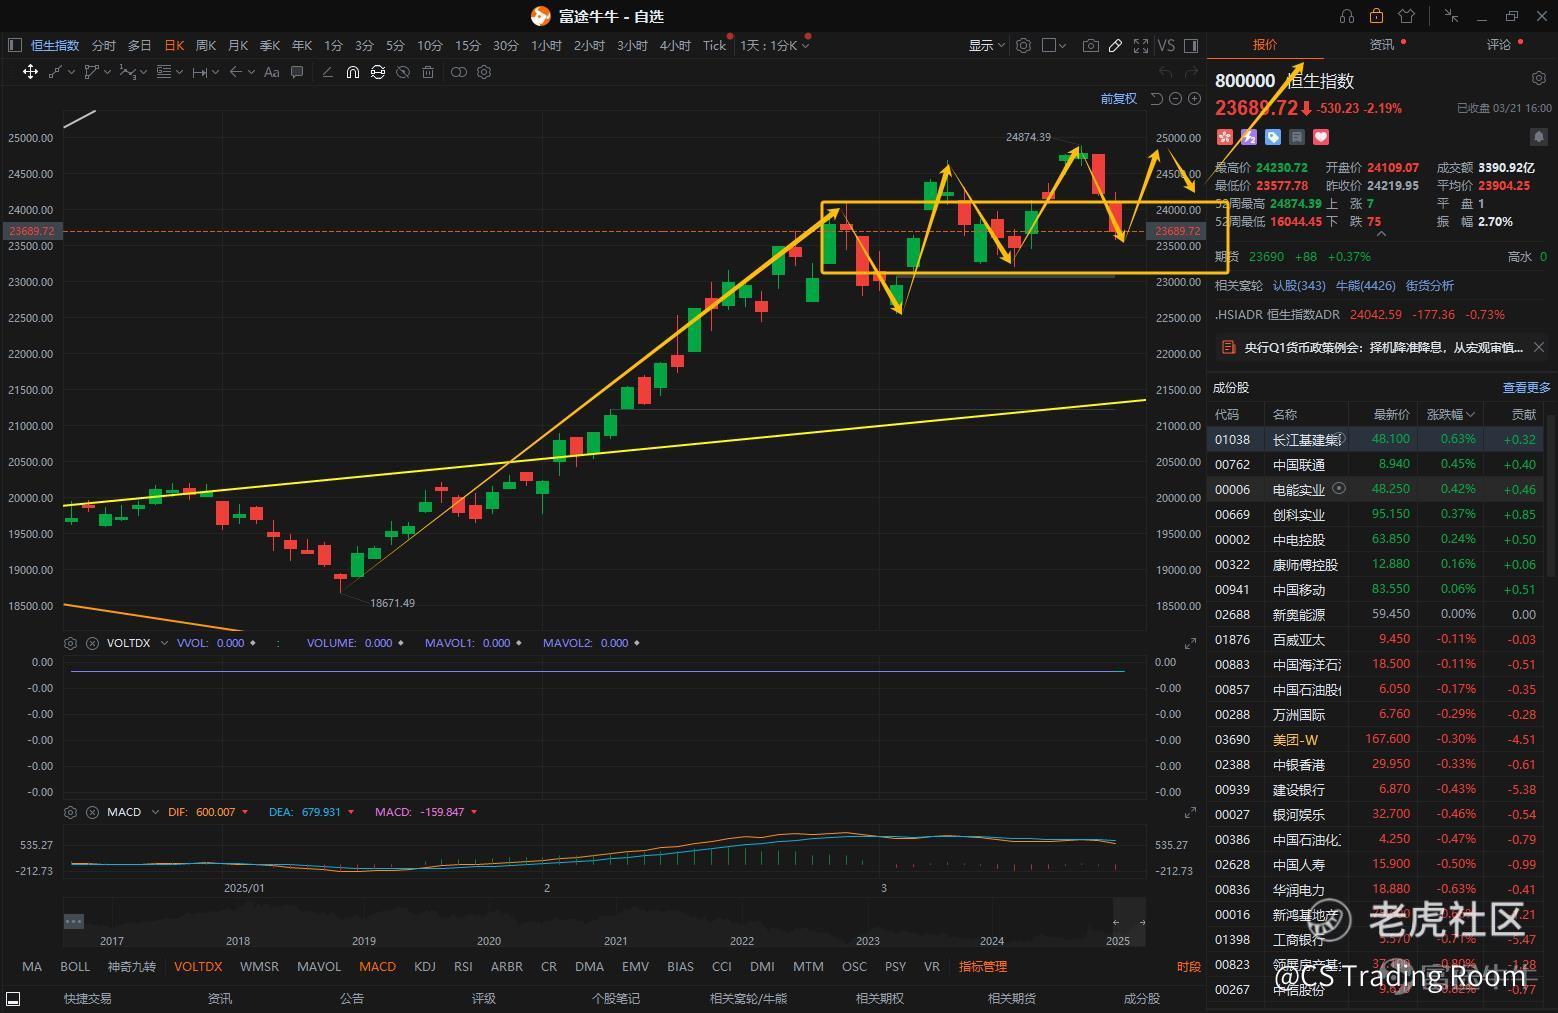Select the 分时 intraday view
Viewport: 1558px width, 1013px height.
point(104,45)
